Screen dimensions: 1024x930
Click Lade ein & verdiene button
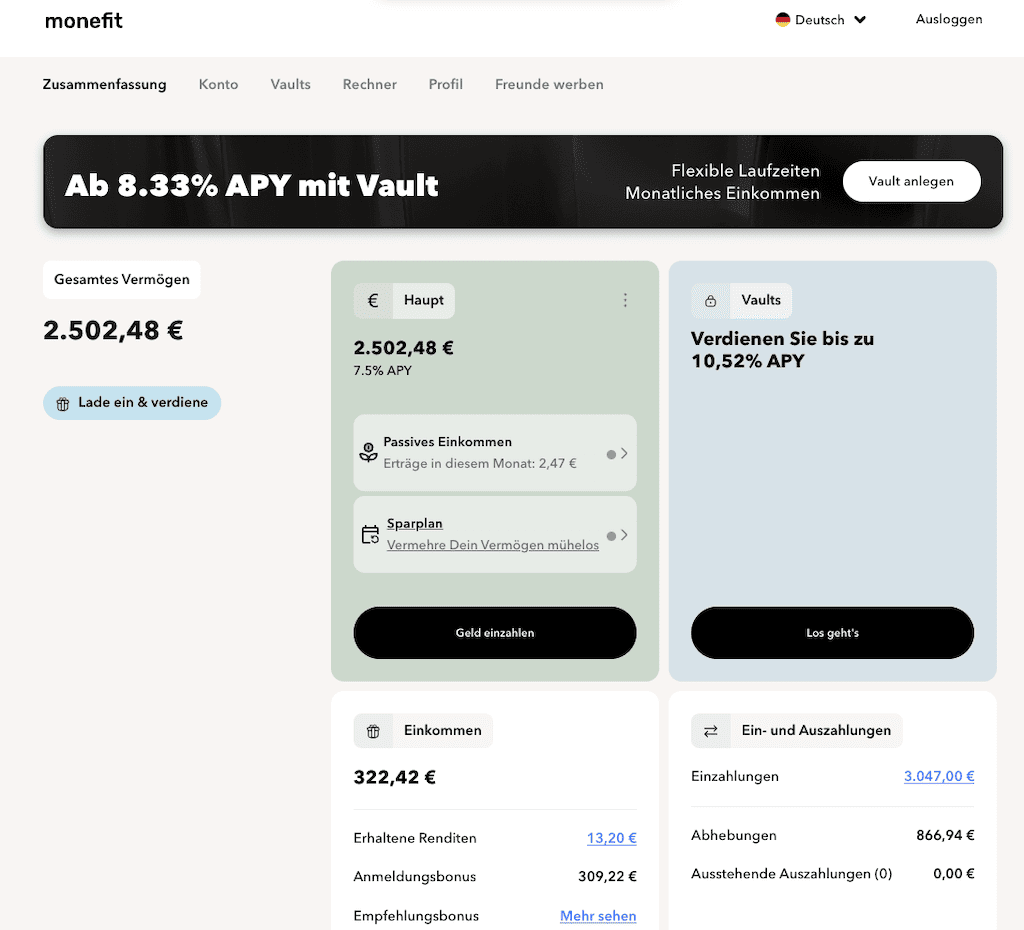click(132, 403)
